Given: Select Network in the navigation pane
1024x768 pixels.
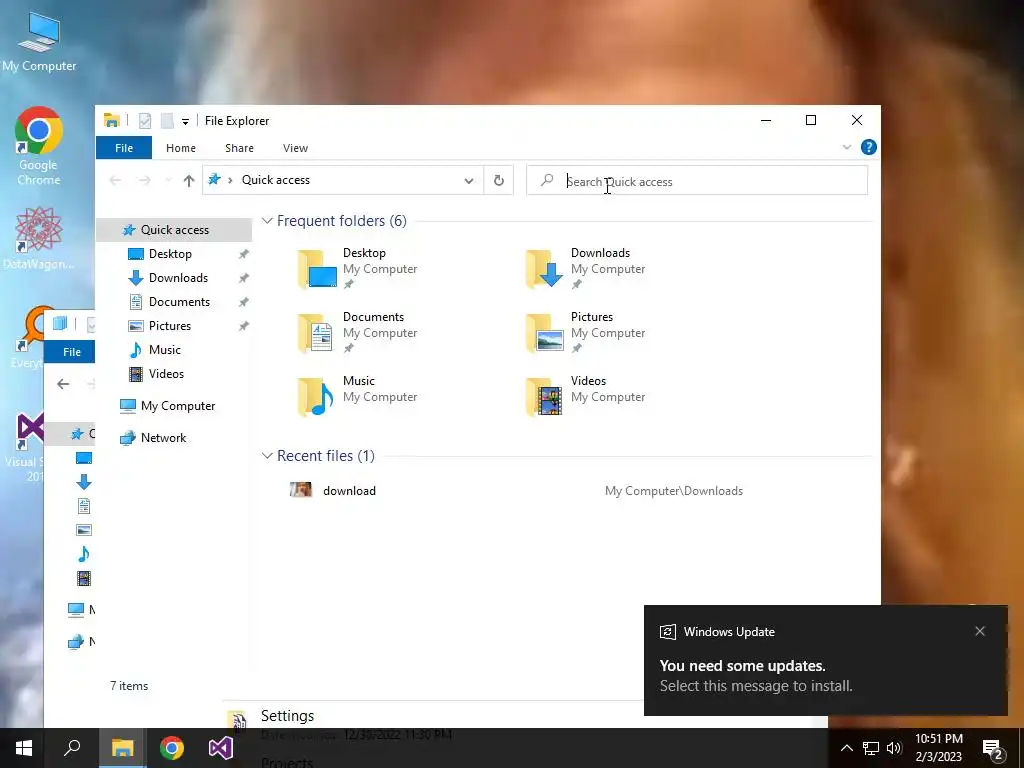Looking at the screenshot, I should [163, 438].
